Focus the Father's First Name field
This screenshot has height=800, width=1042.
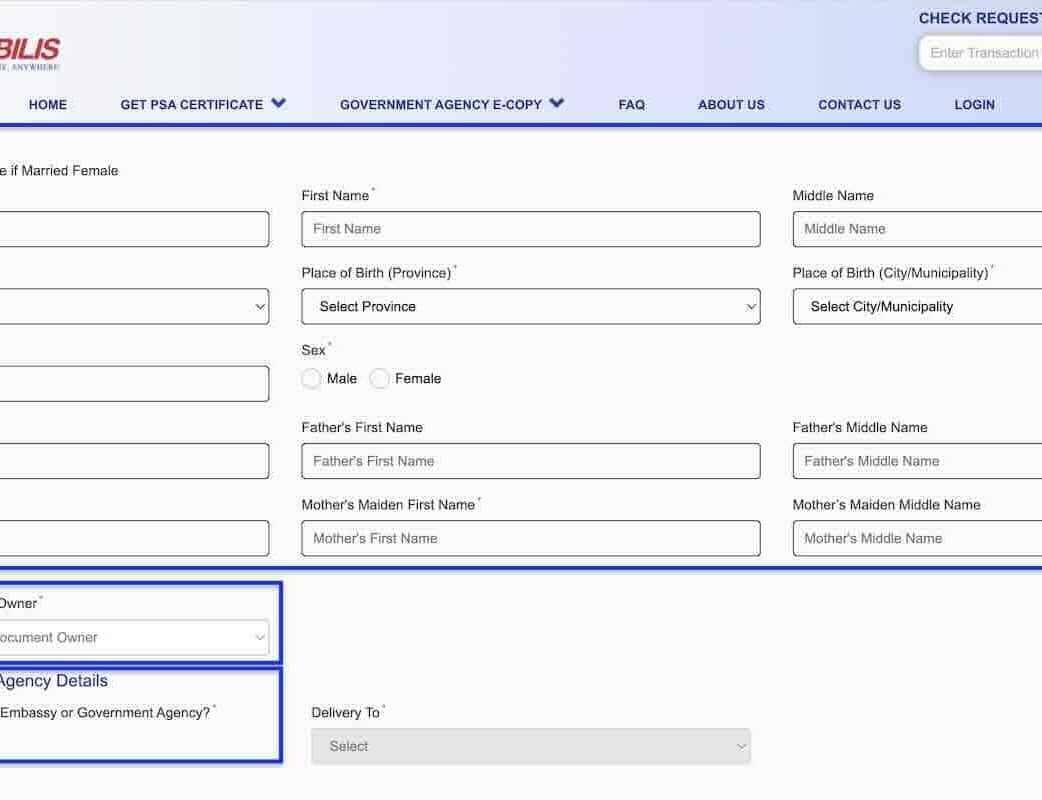(x=530, y=461)
